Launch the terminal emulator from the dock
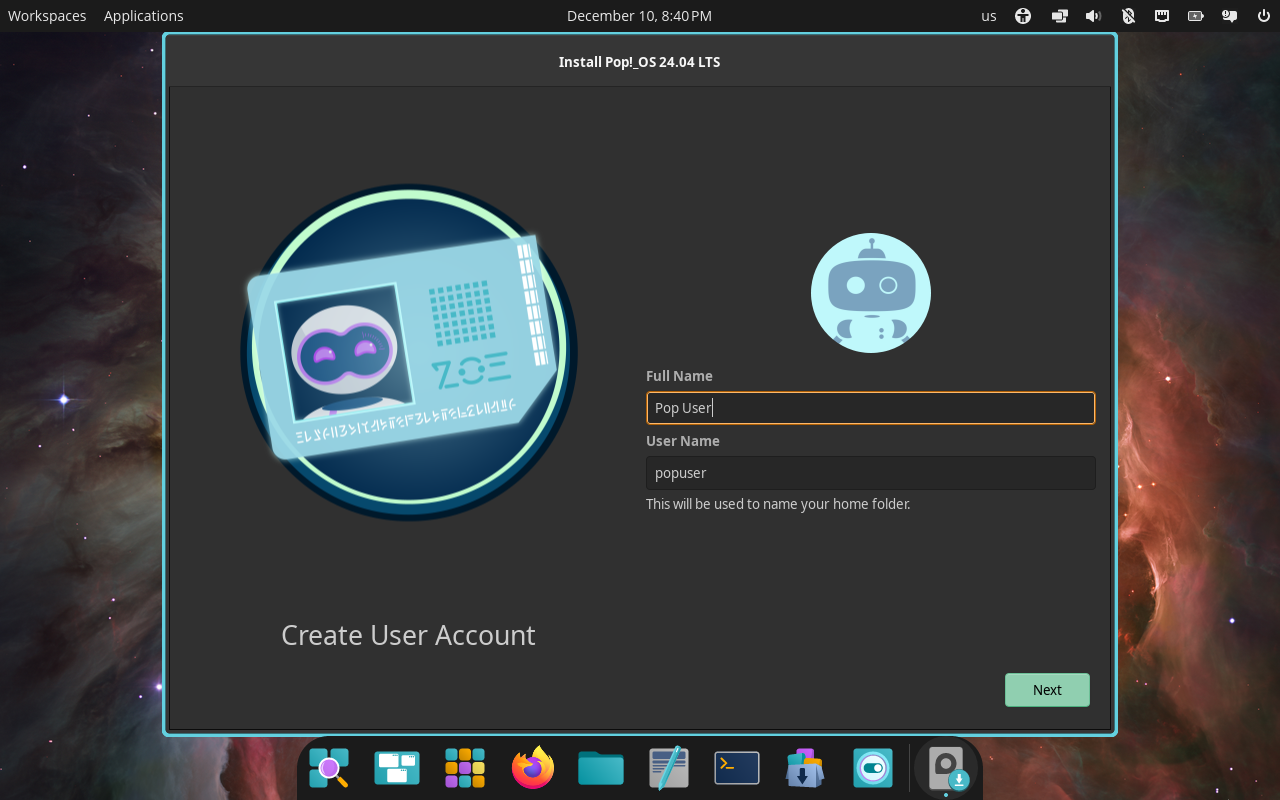1280x800 pixels. 737,768
